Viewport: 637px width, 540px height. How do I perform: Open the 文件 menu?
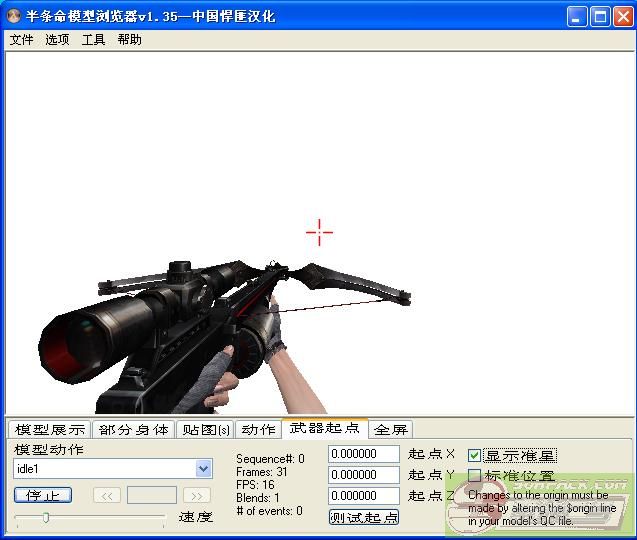(21, 40)
